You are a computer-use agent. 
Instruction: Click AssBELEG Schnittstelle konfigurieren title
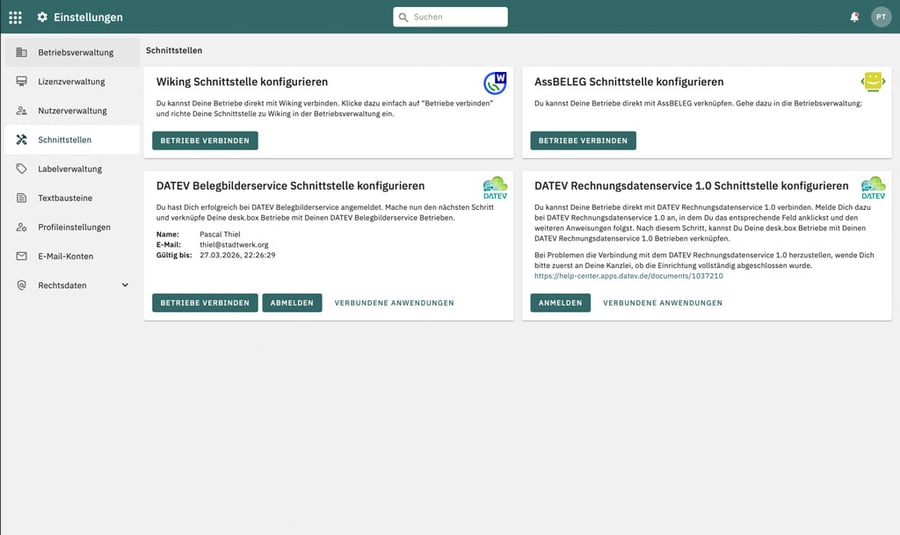pyautogui.click(x=629, y=82)
